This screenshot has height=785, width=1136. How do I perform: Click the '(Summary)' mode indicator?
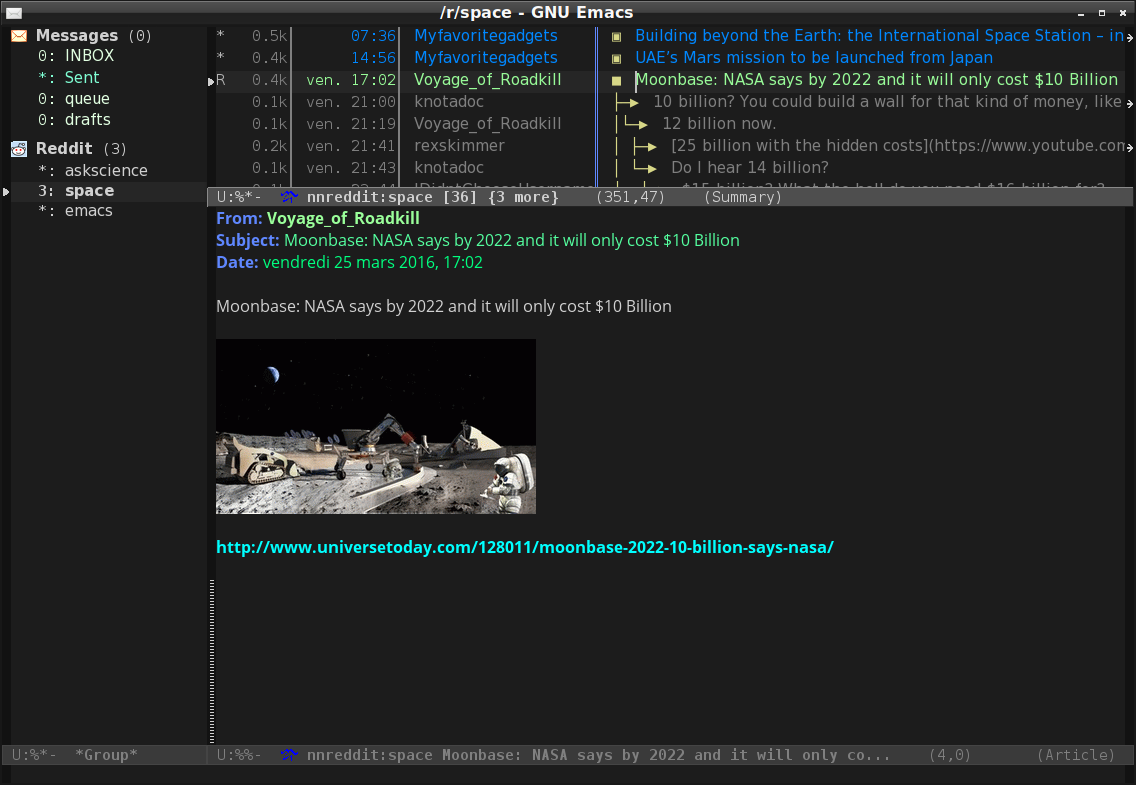click(743, 197)
